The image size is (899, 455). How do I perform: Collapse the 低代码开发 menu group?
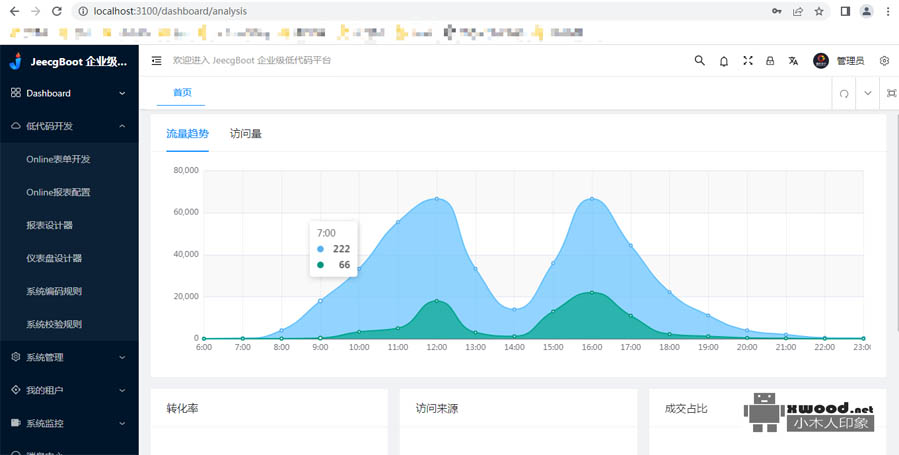tap(68, 126)
